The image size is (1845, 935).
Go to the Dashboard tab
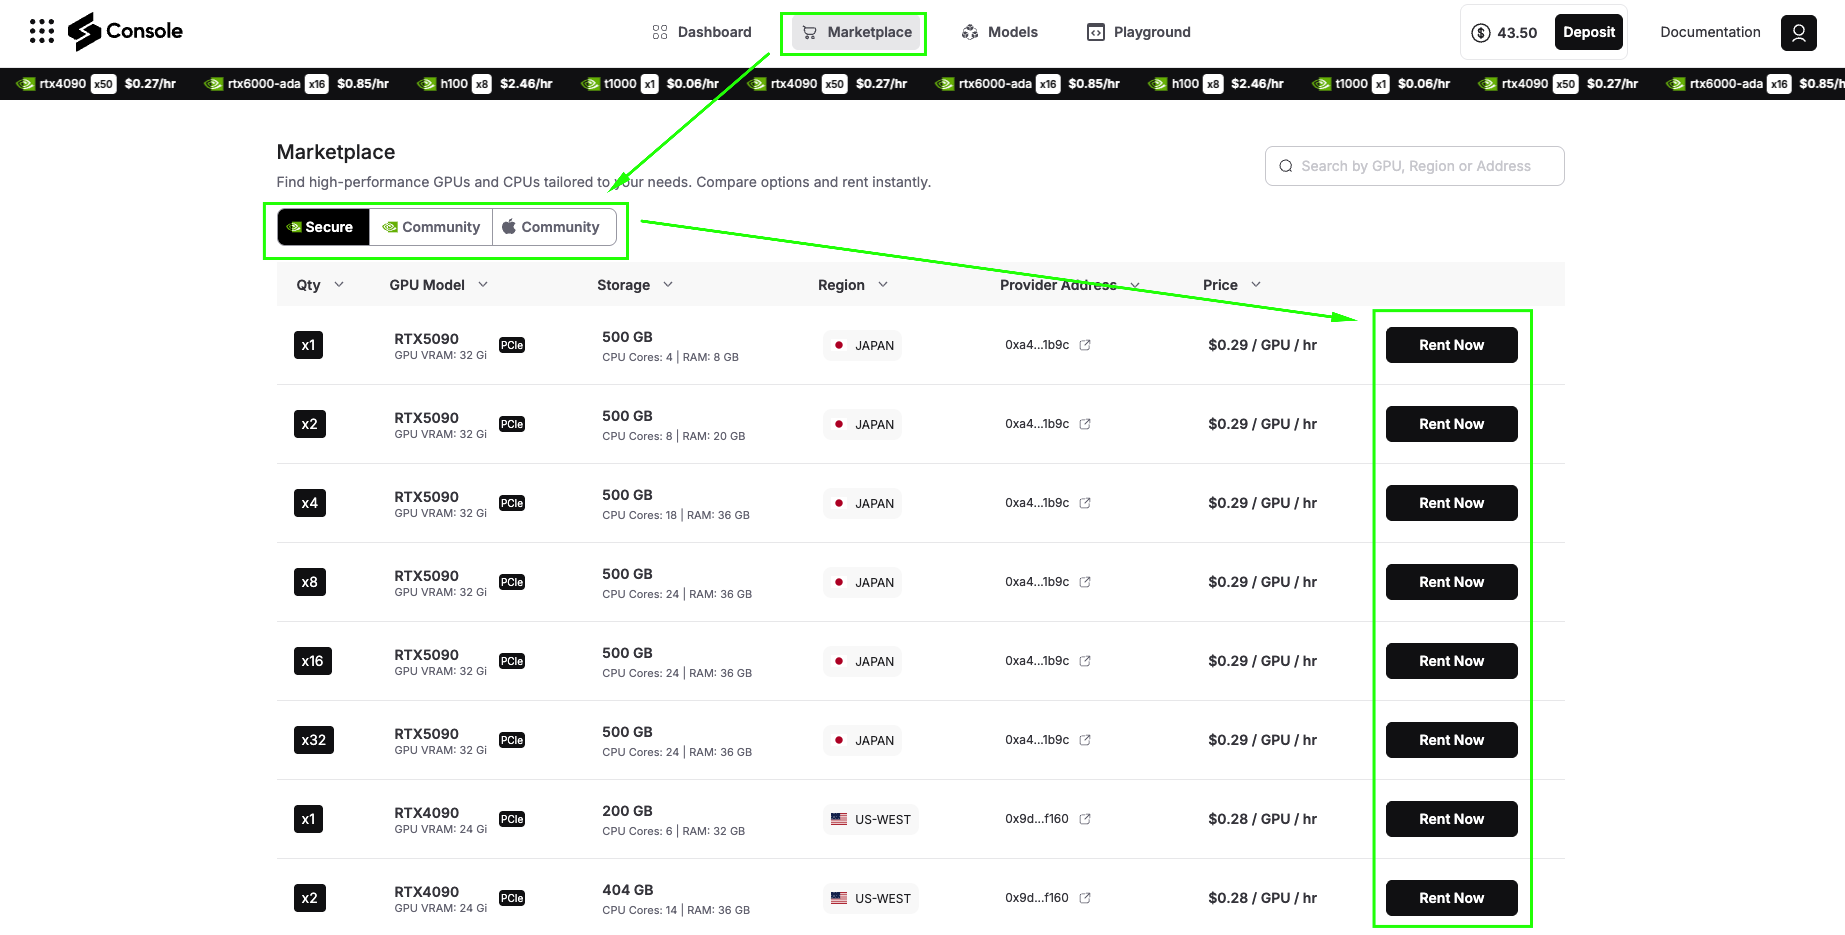click(x=701, y=32)
